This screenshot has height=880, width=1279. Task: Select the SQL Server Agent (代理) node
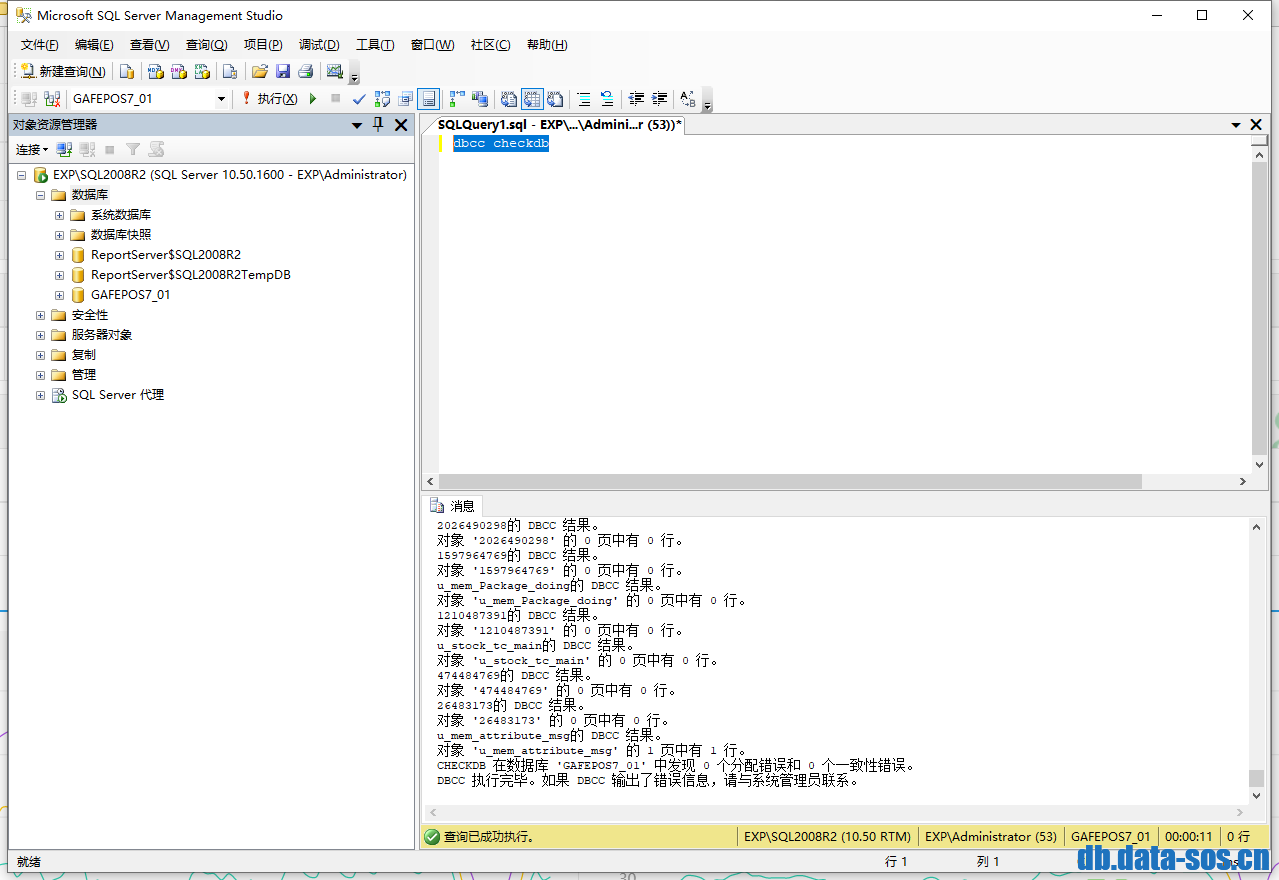point(117,395)
